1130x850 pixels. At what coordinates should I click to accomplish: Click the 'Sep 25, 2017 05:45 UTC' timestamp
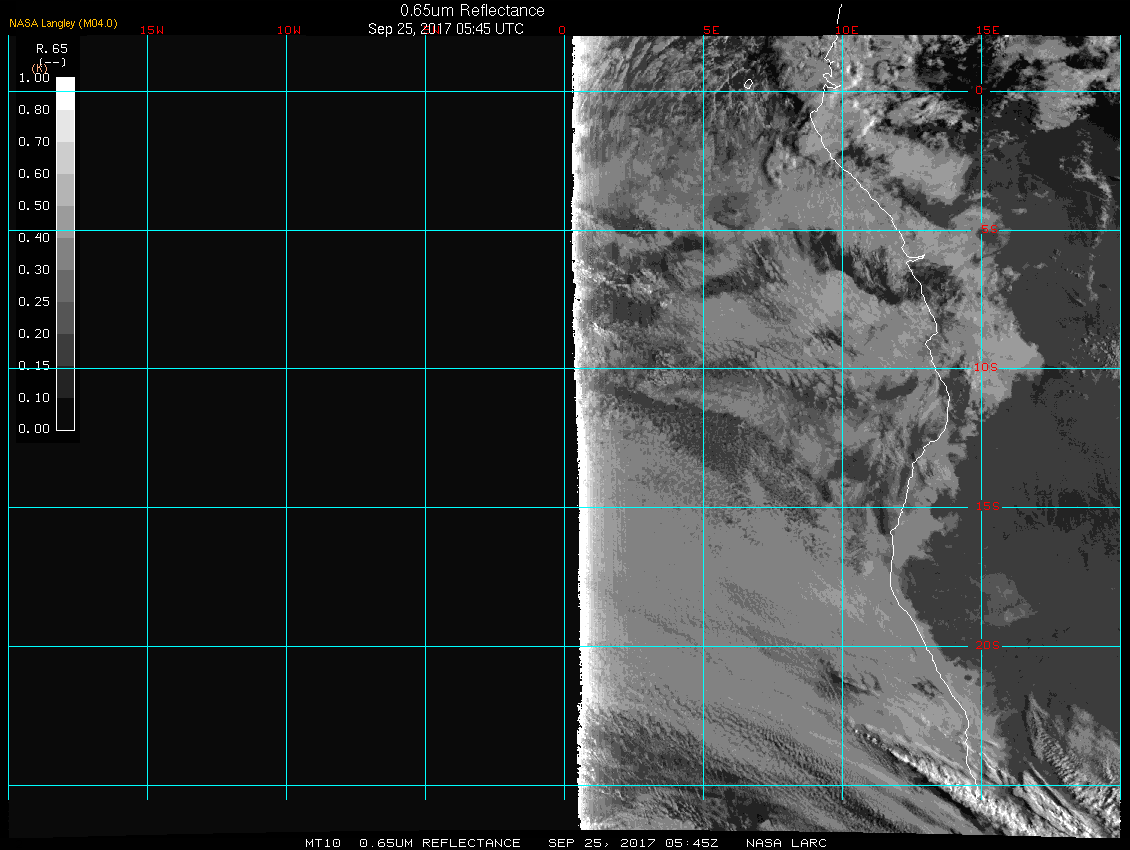[x=445, y=29]
